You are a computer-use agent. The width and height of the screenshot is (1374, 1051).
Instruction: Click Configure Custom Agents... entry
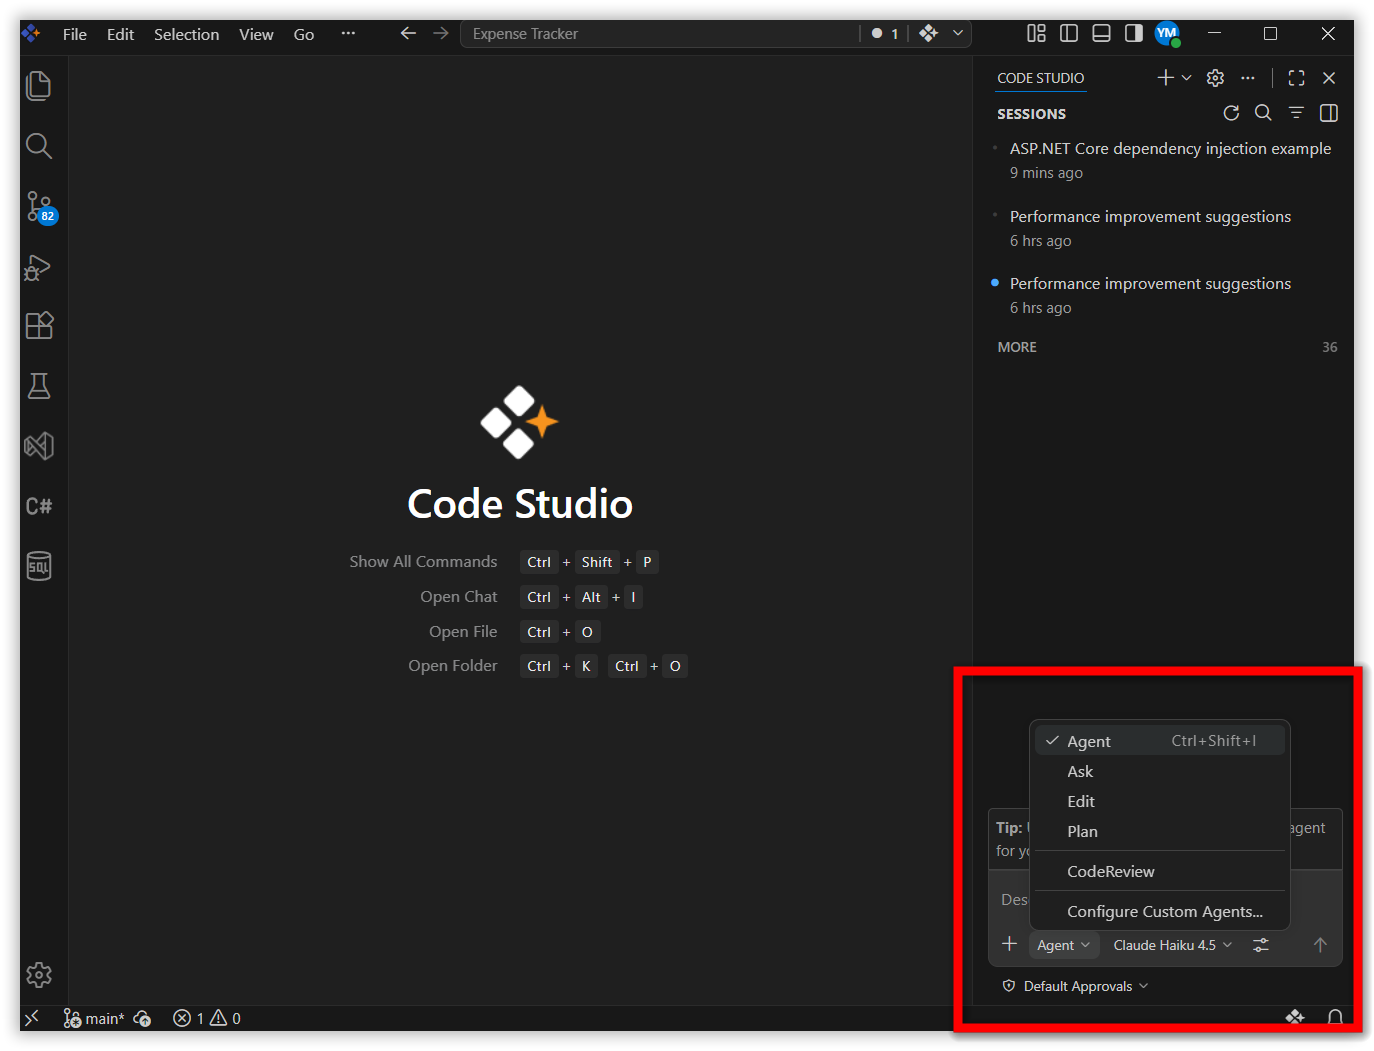tap(1160, 912)
